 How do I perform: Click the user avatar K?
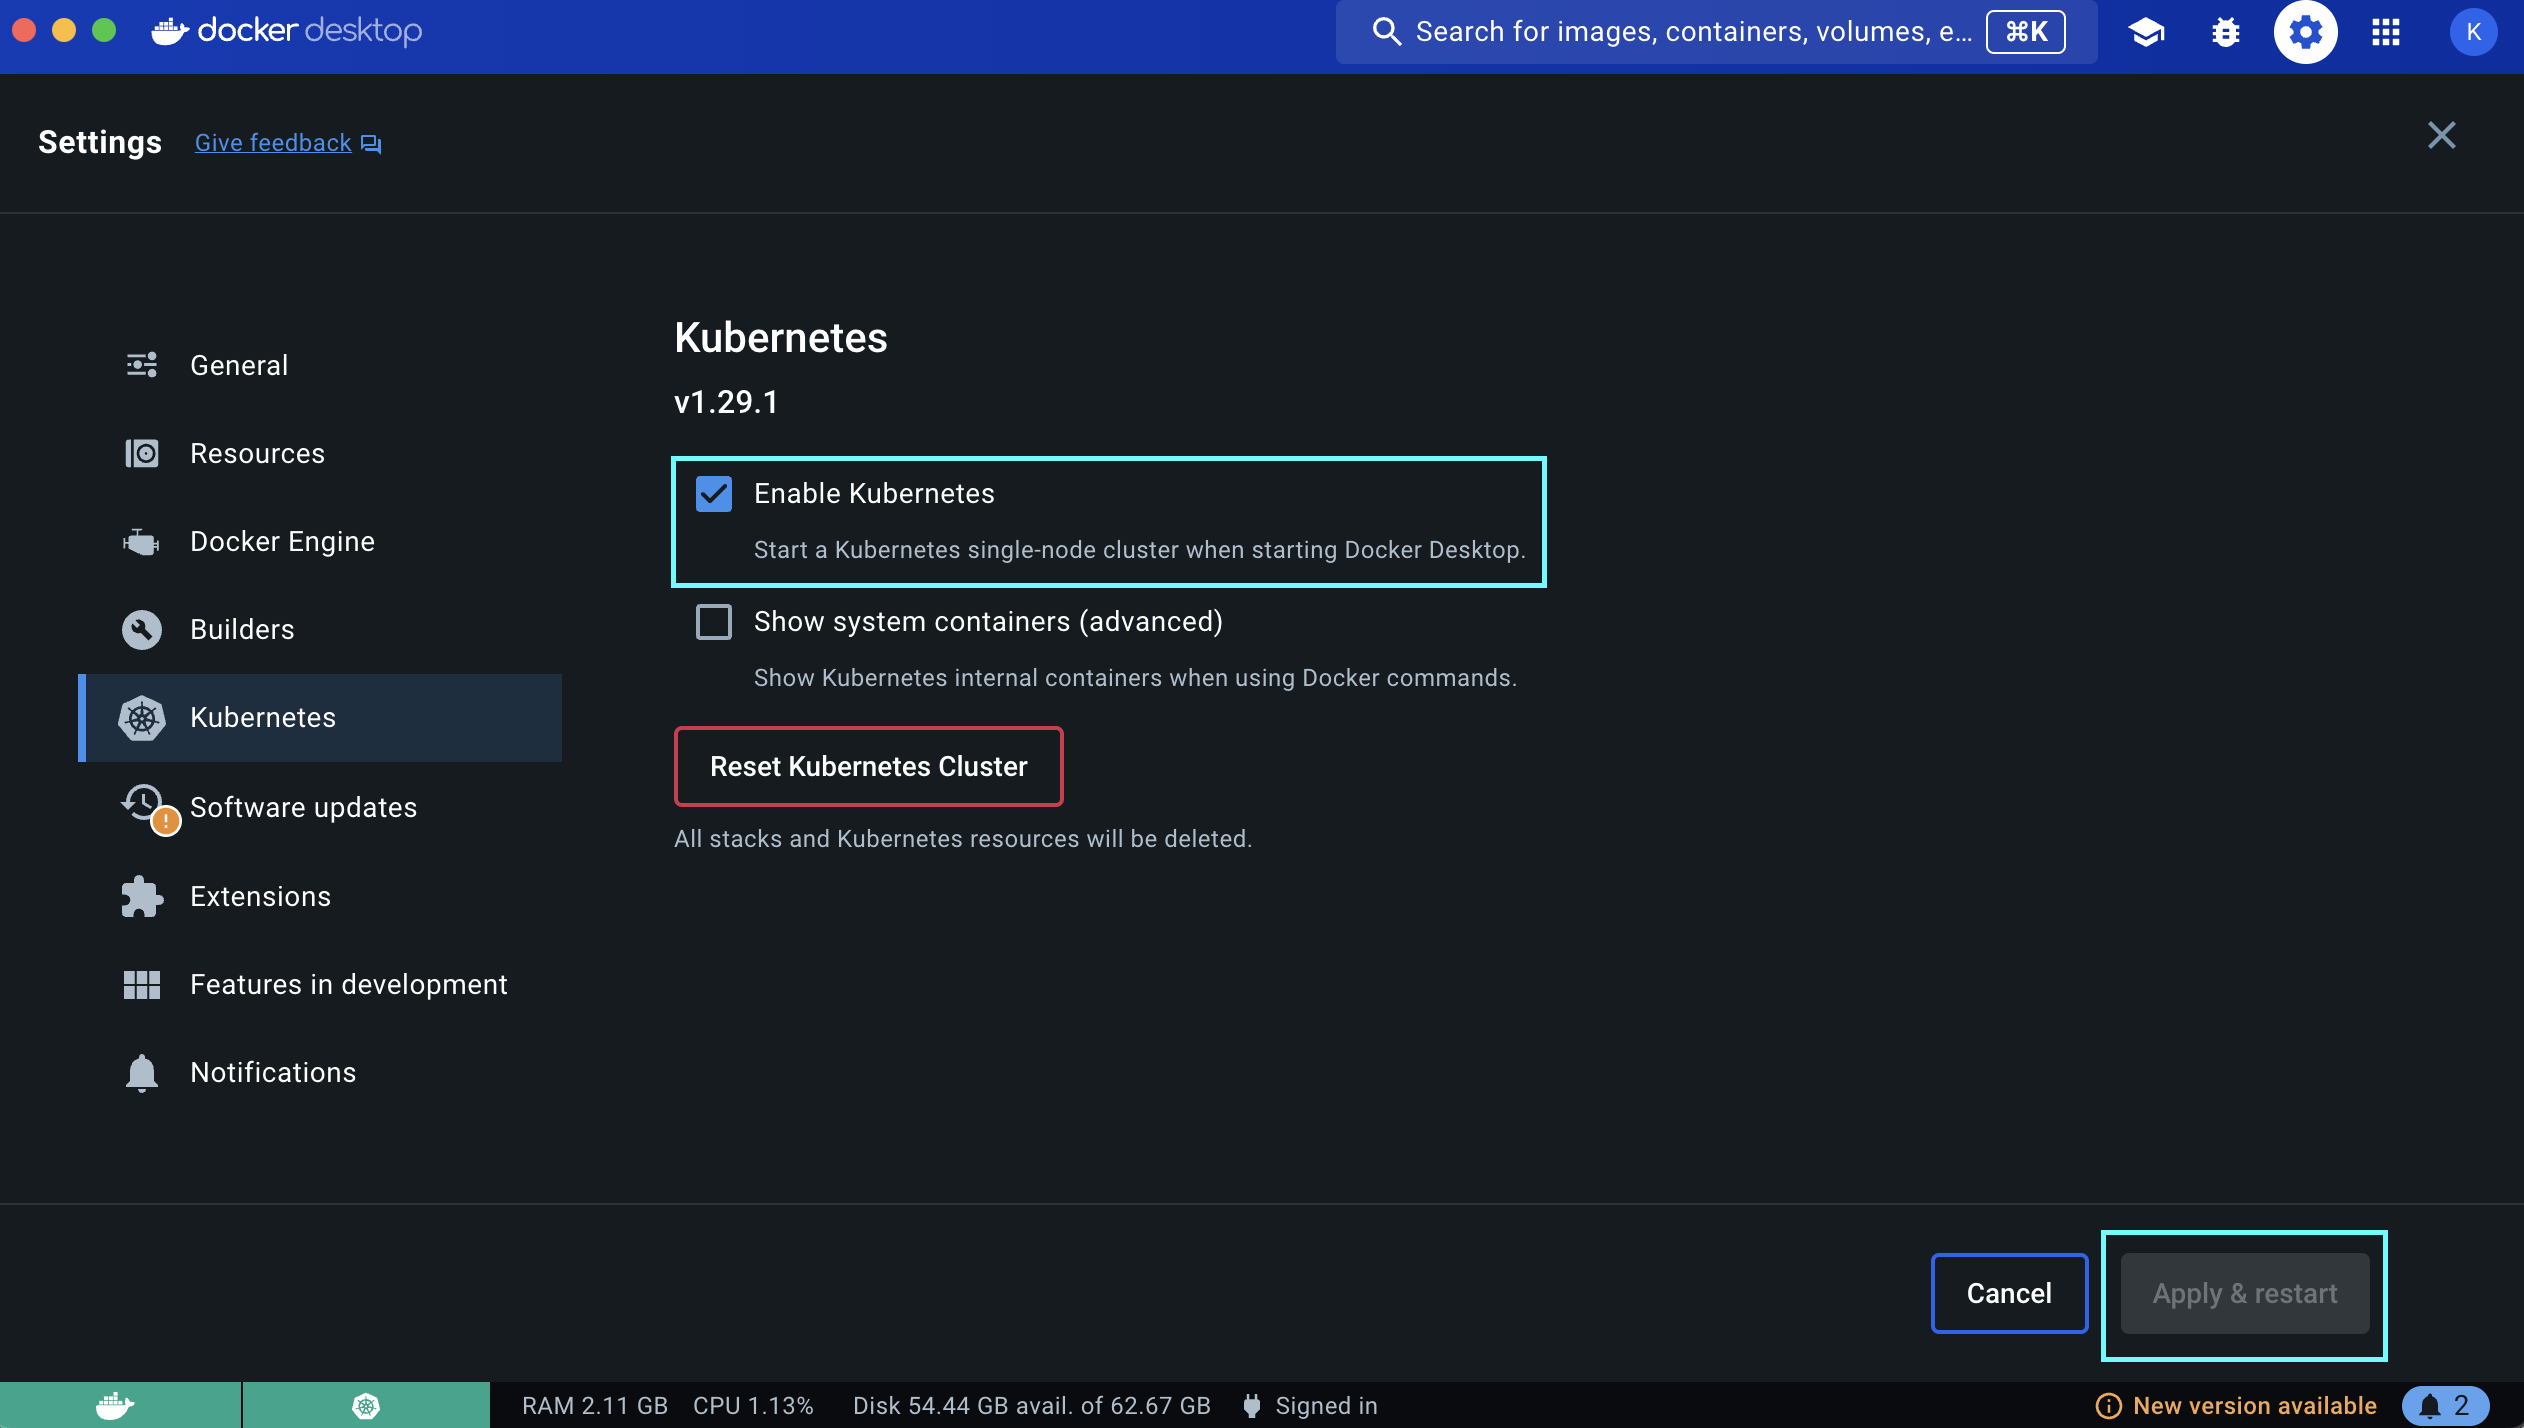pos(2472,32)
